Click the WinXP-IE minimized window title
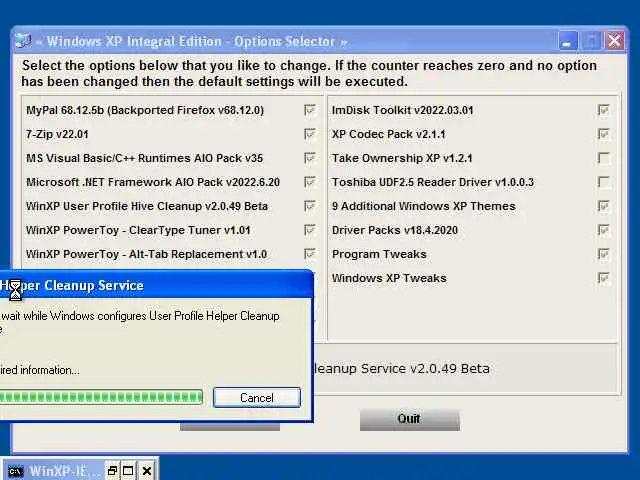This screenshot has height=480, width=640. click(x=64, y=471)
